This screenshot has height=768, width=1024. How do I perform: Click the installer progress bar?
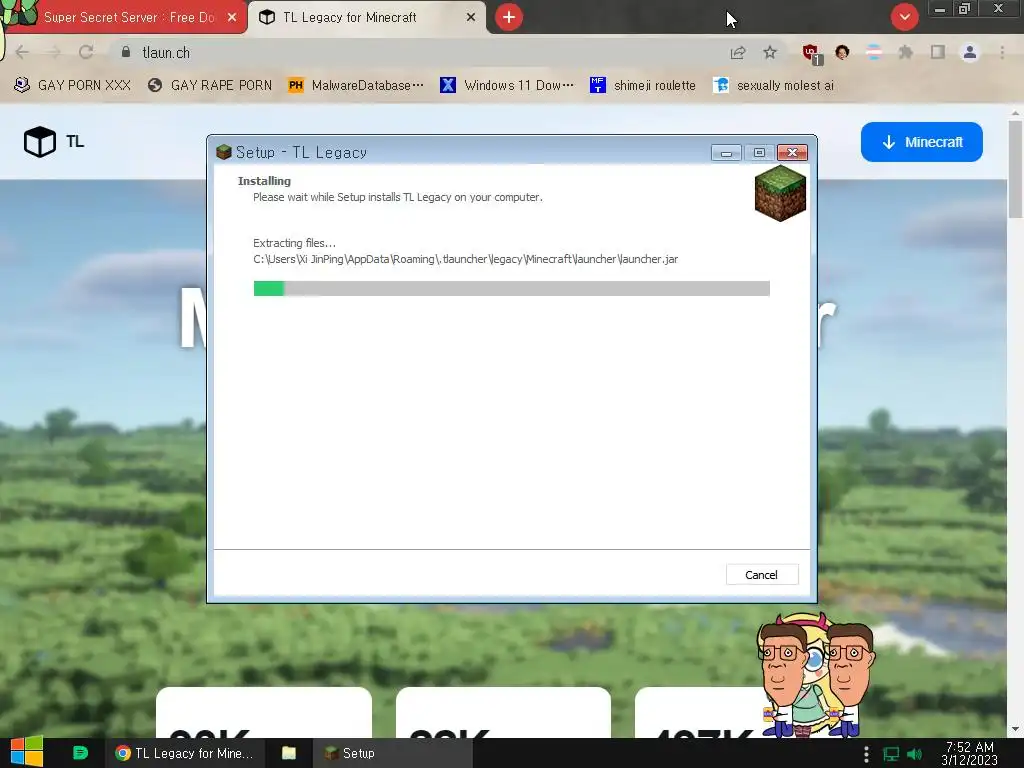pos(511,288)
